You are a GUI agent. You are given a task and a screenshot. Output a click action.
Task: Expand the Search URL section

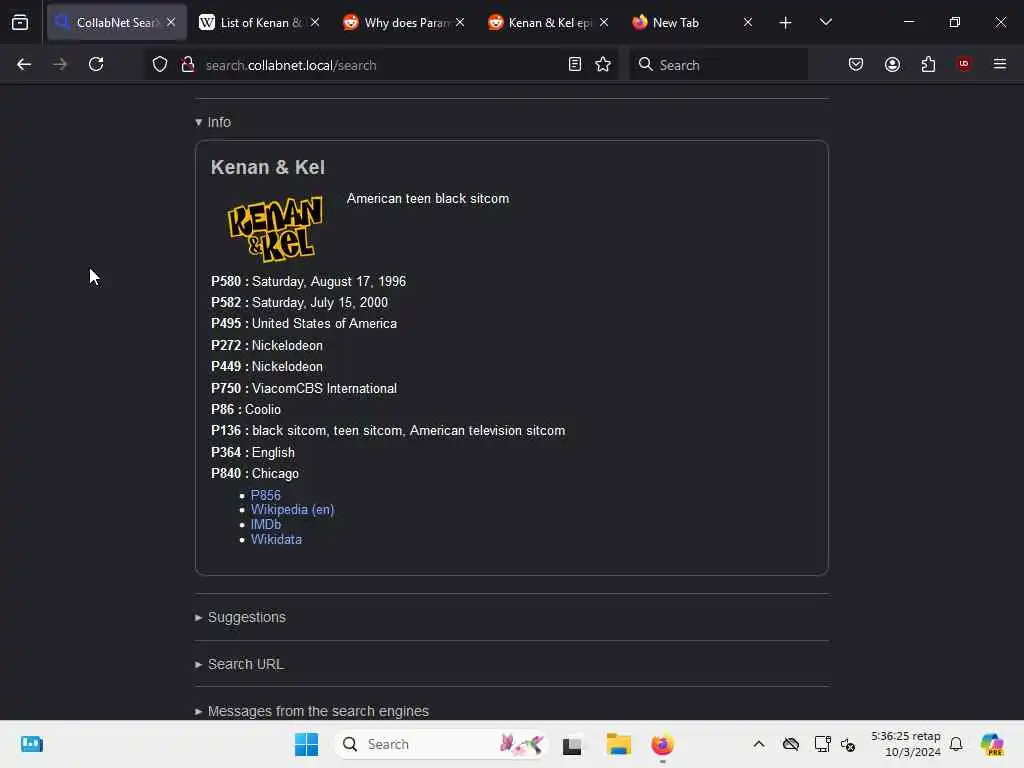click(239, 664)
